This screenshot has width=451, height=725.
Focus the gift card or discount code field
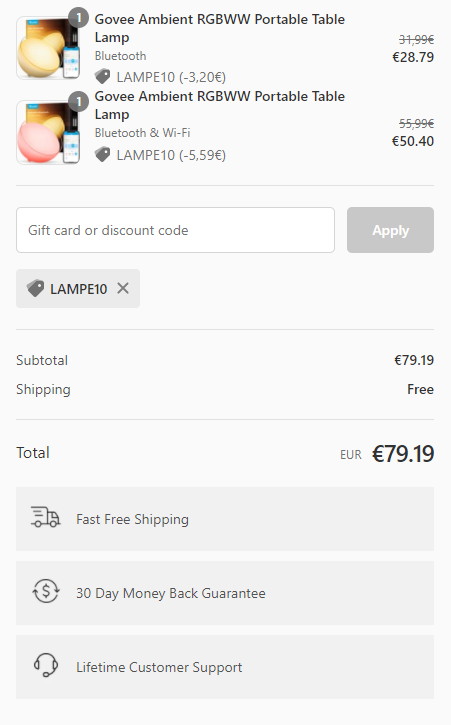pyautogui.click(x=175, y=230)
